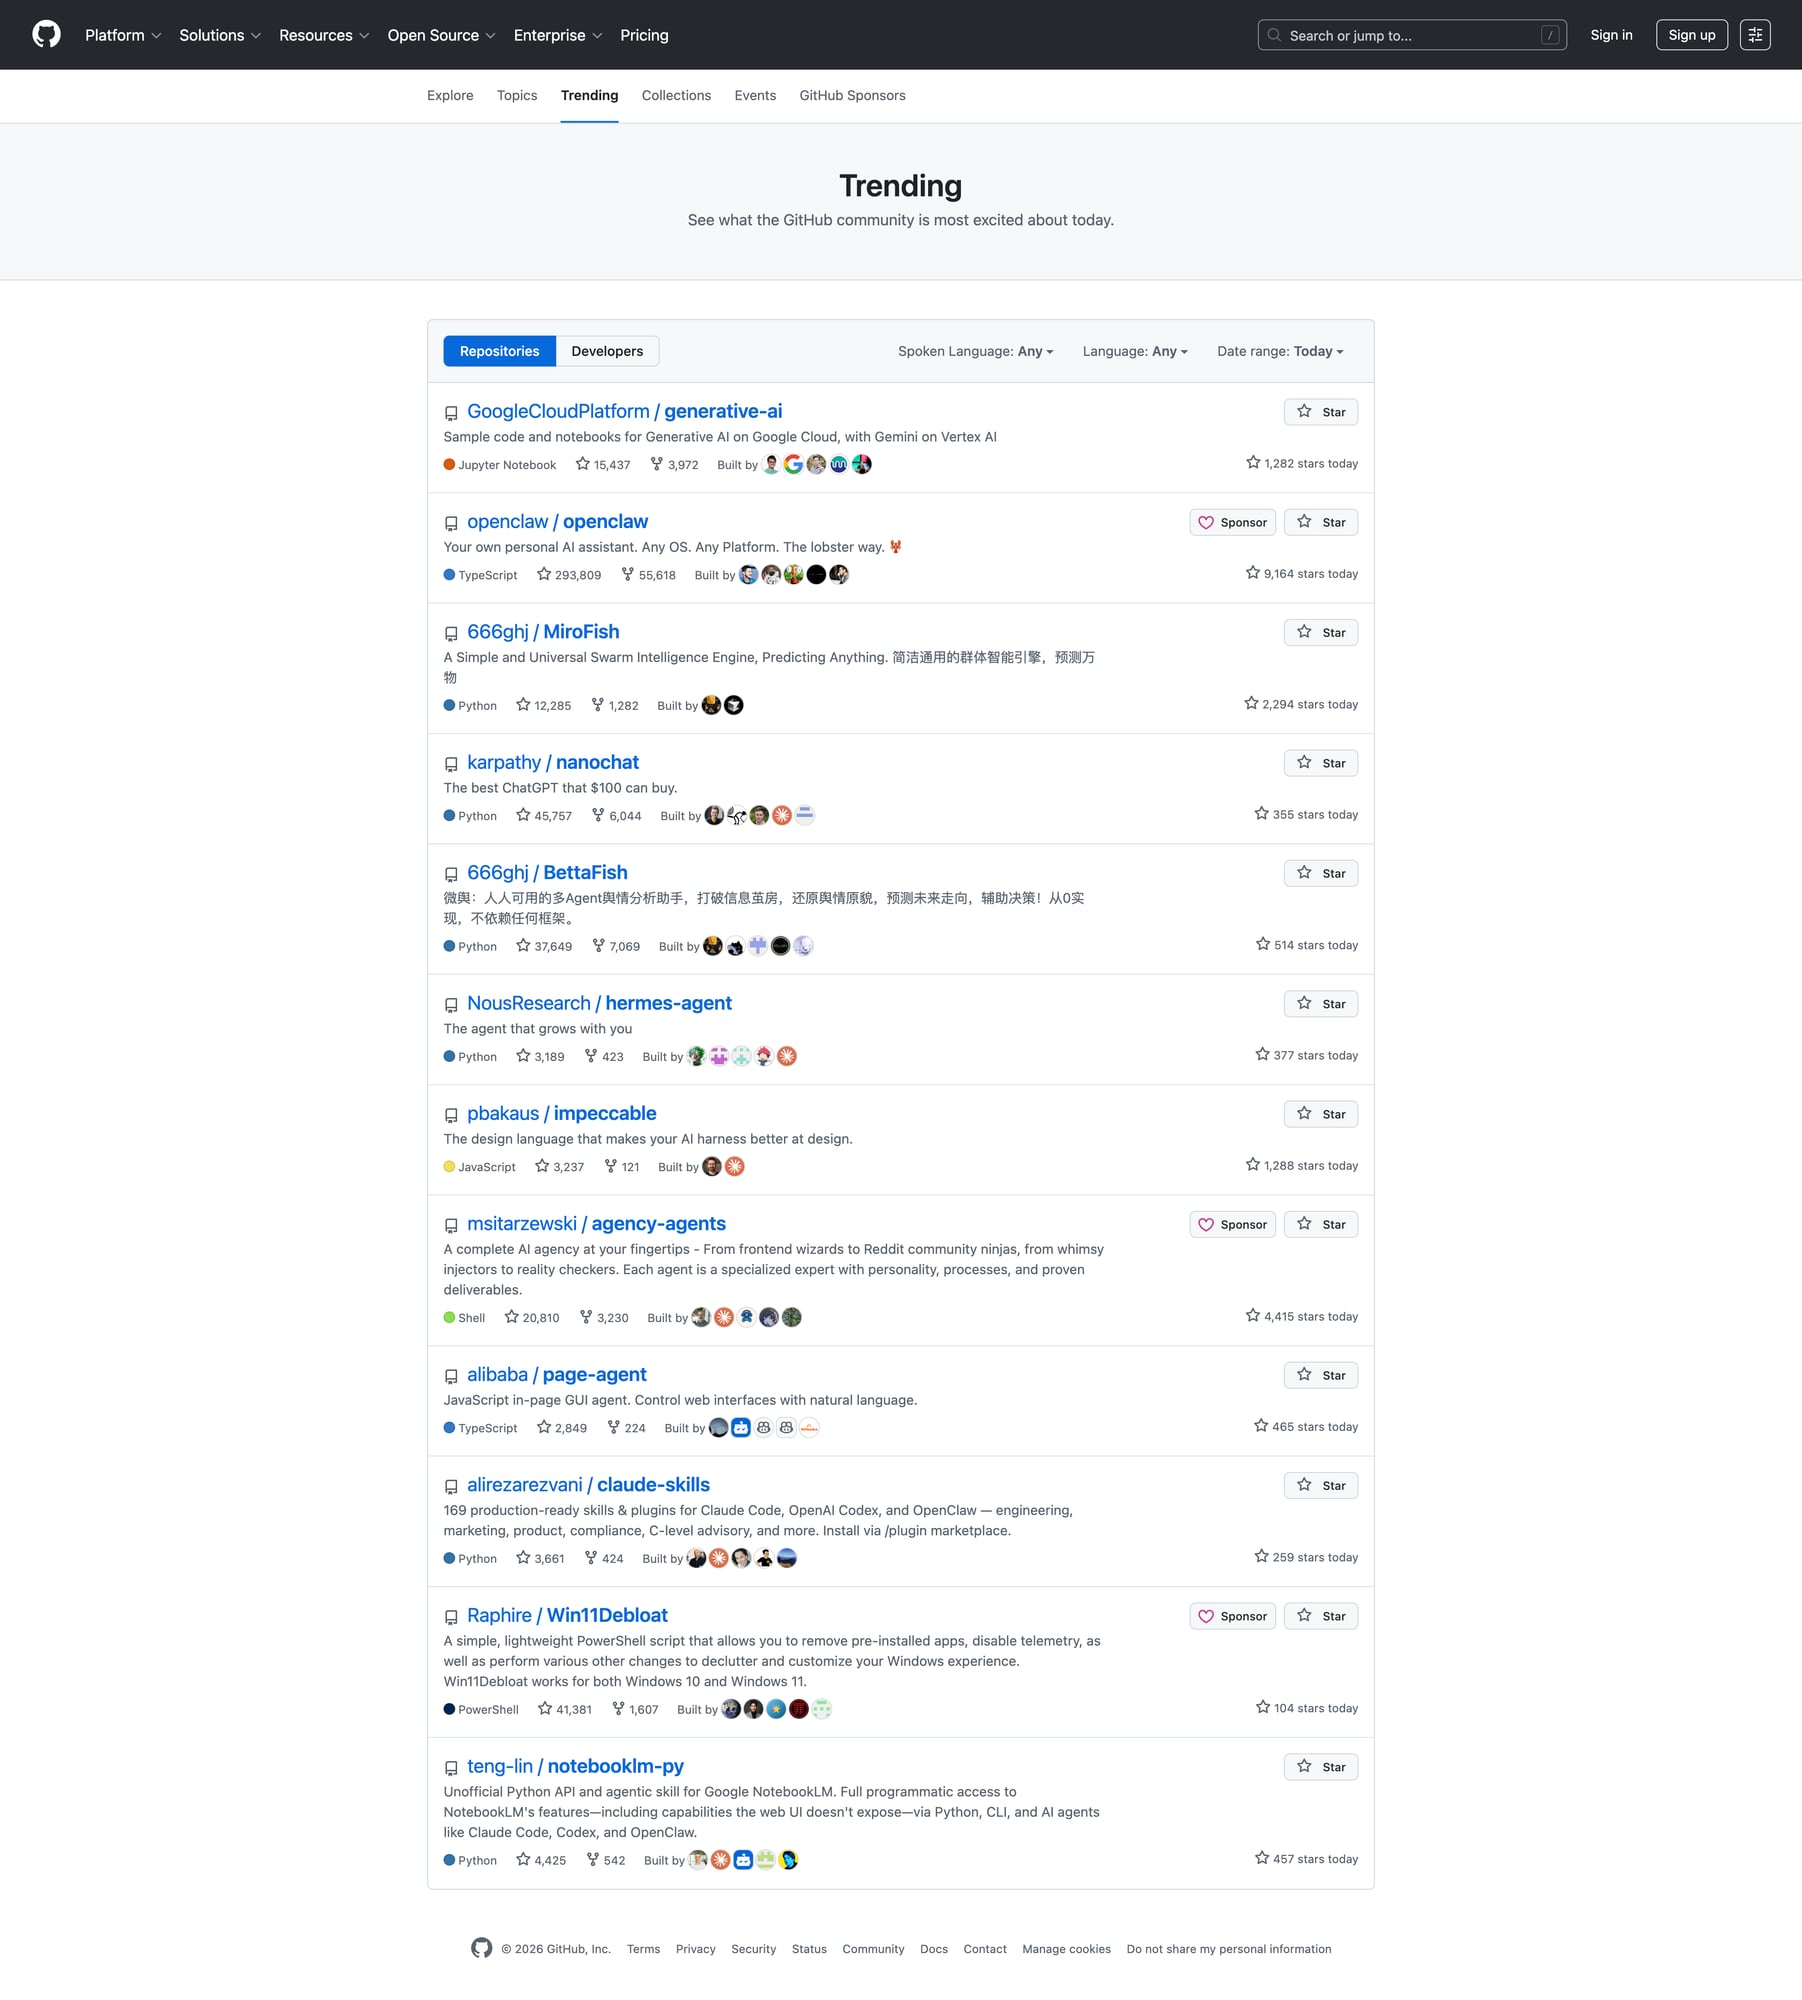
Task: Expand the Spoken Language filter dropdown
Action: click(975, 351)
